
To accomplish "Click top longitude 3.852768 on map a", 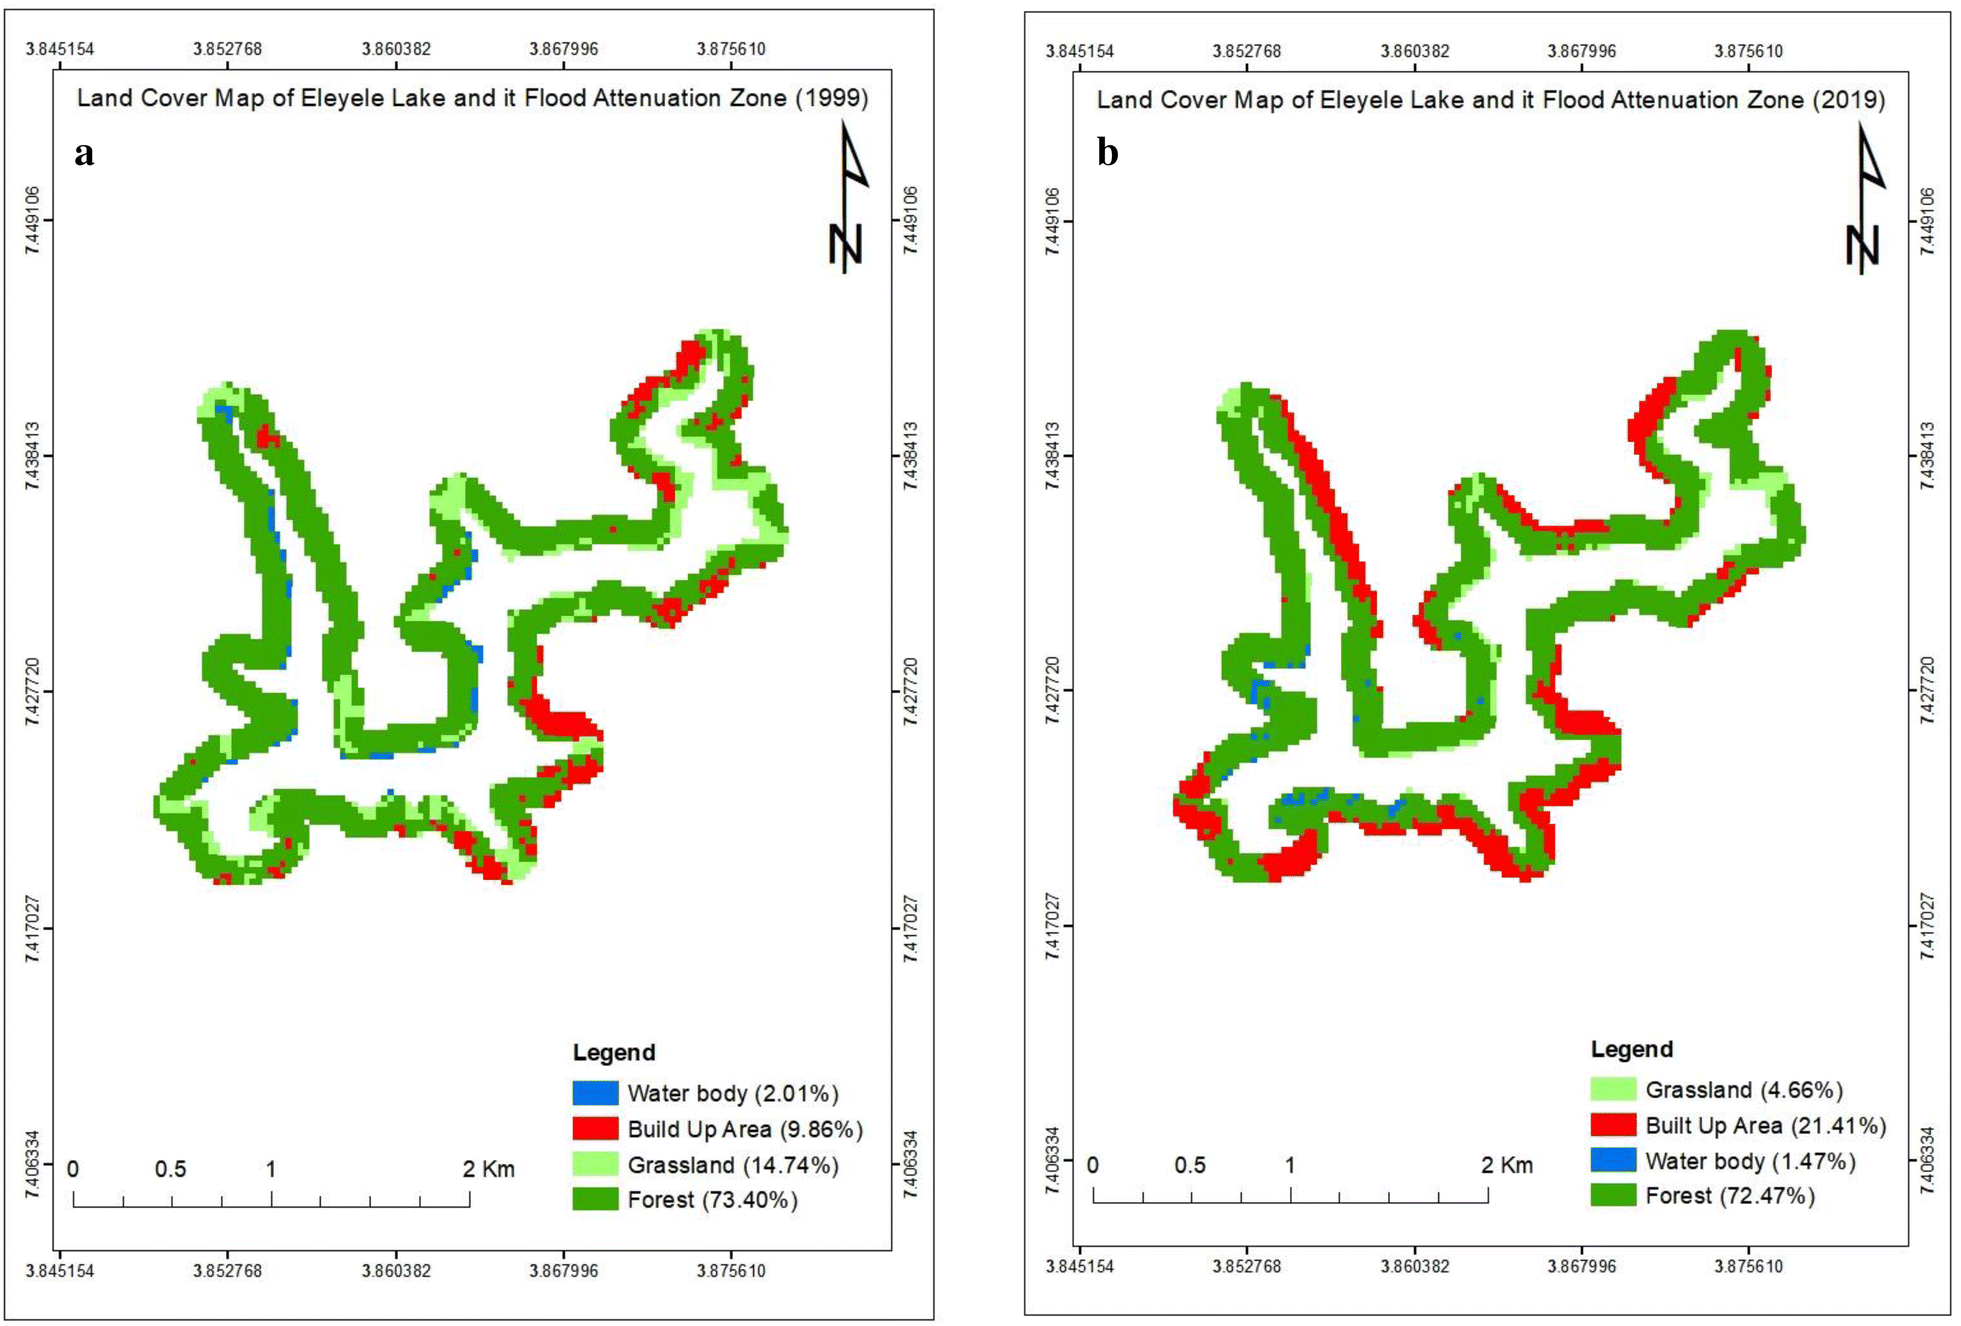I will (x=227, y=49).
